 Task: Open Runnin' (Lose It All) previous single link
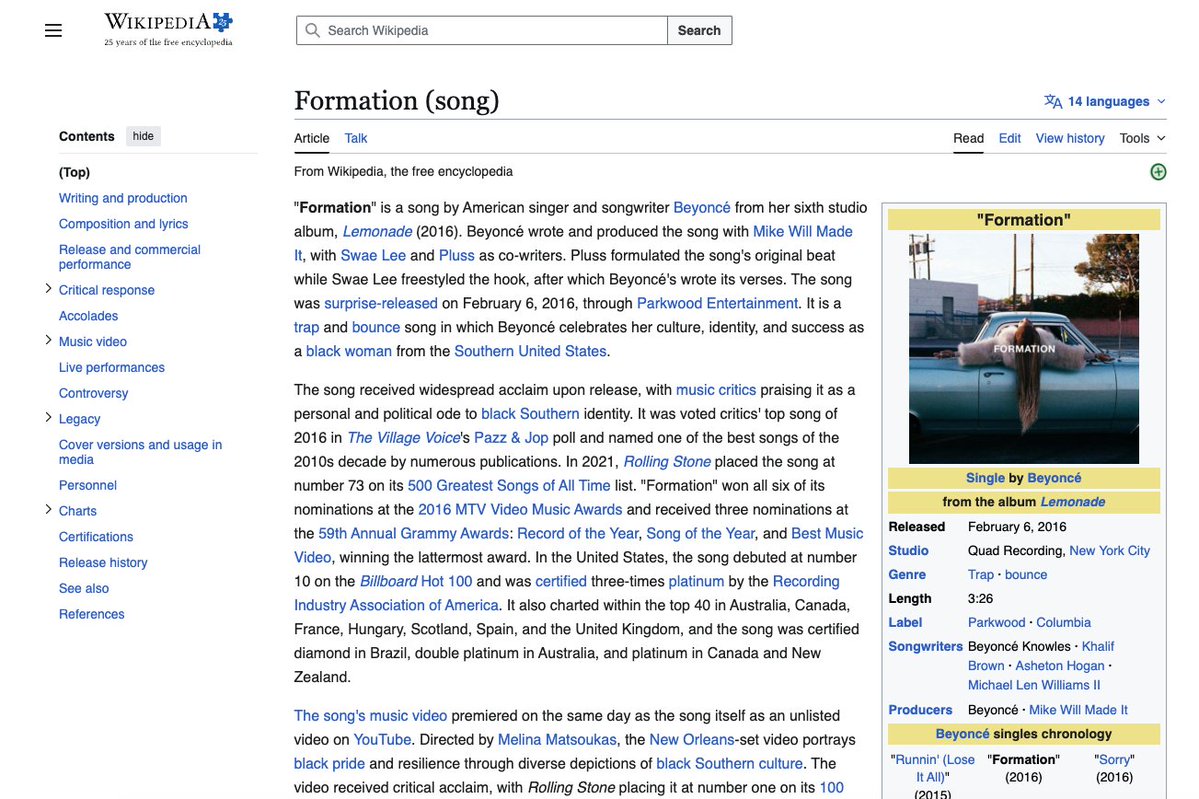tap(933, 768)
